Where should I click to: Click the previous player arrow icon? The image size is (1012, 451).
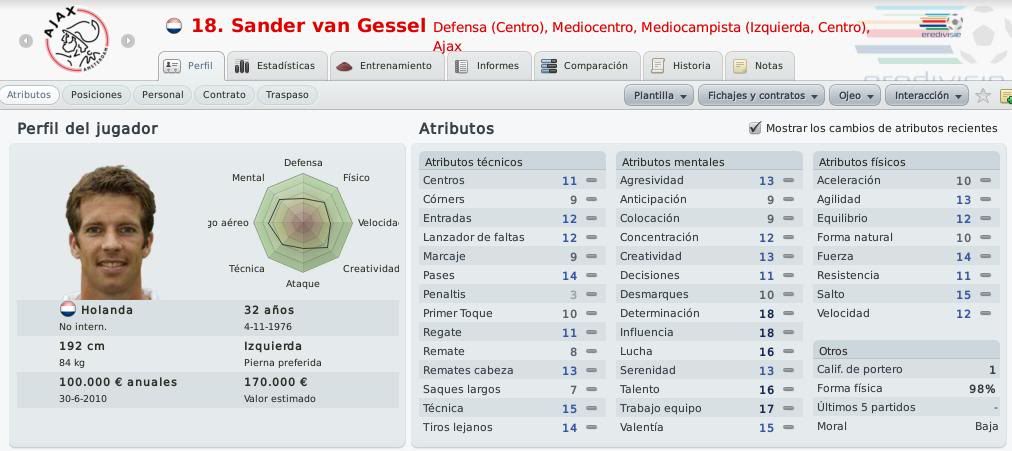click(26, 41)
